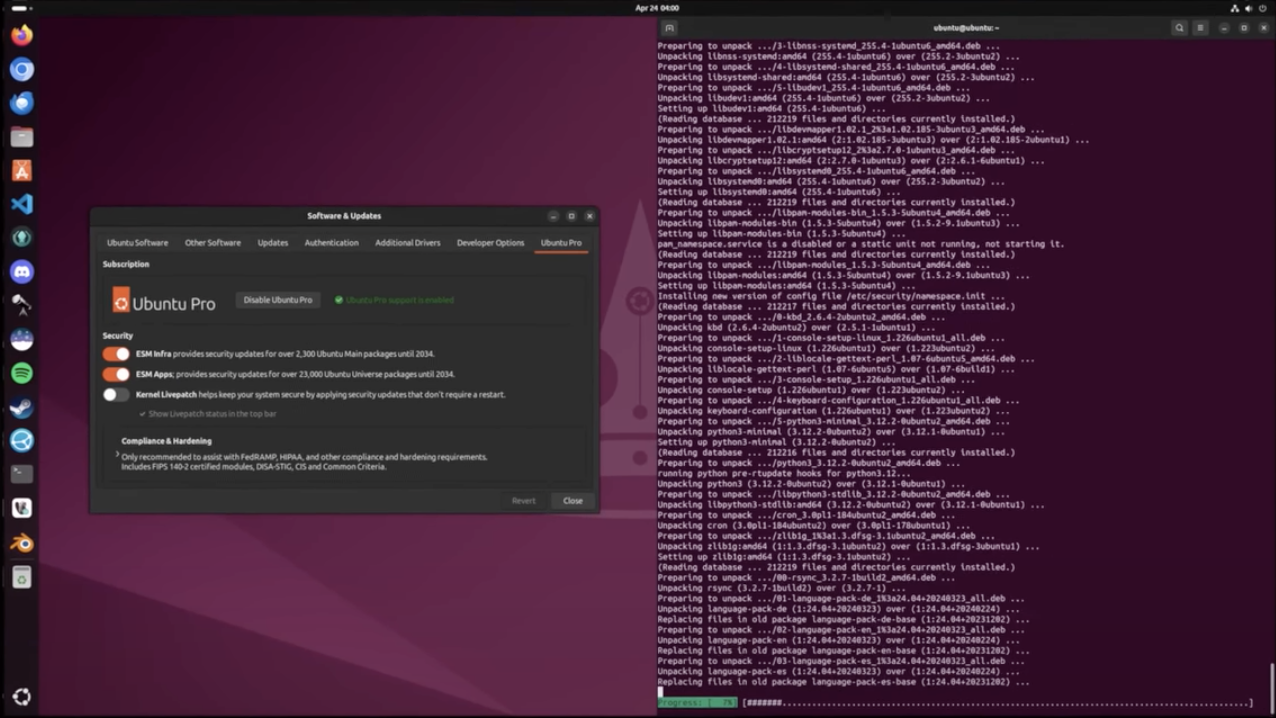This screenshot has width=1276, height=718.
Task: Open the terminal hamburger menu
Action: point(1200,28)
